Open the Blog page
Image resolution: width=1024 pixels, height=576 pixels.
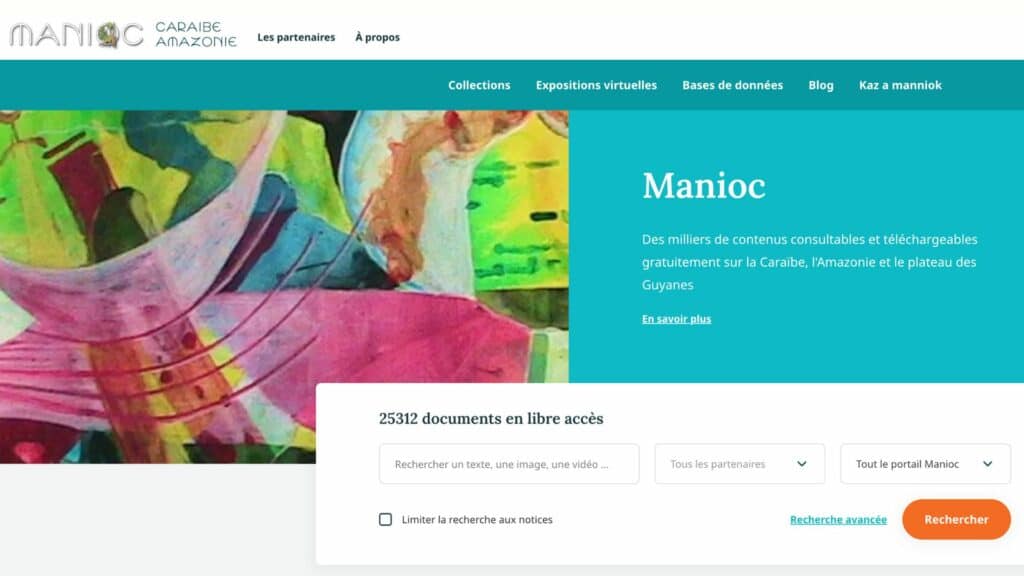(x=821, y=86)
